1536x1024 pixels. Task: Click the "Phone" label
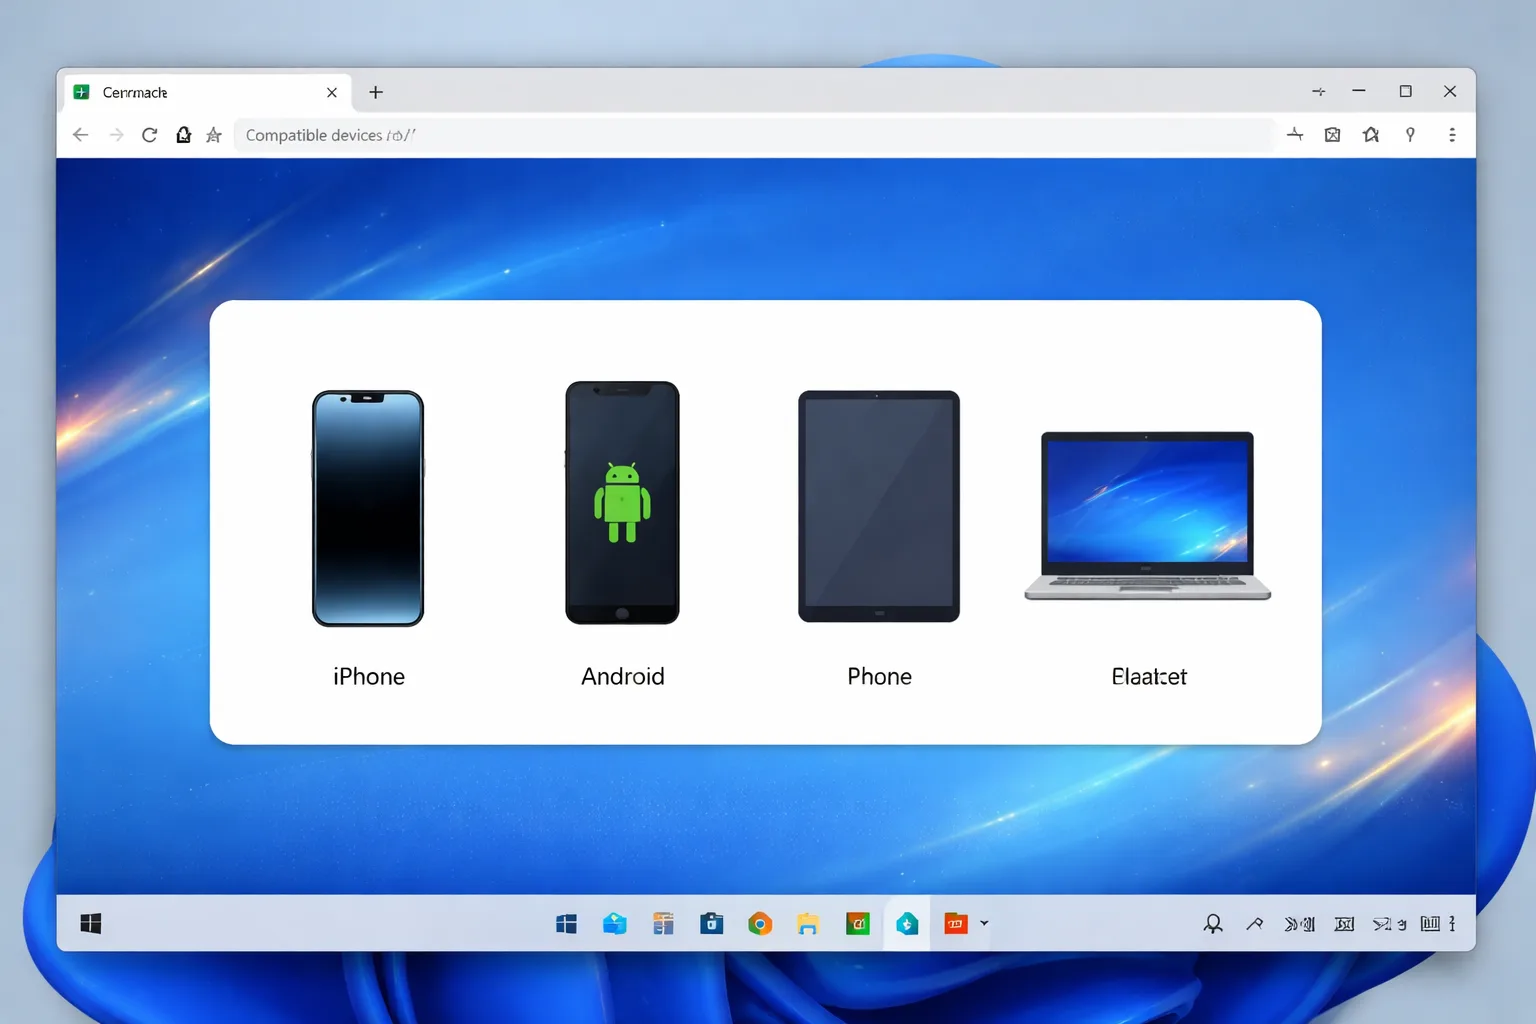880,677
